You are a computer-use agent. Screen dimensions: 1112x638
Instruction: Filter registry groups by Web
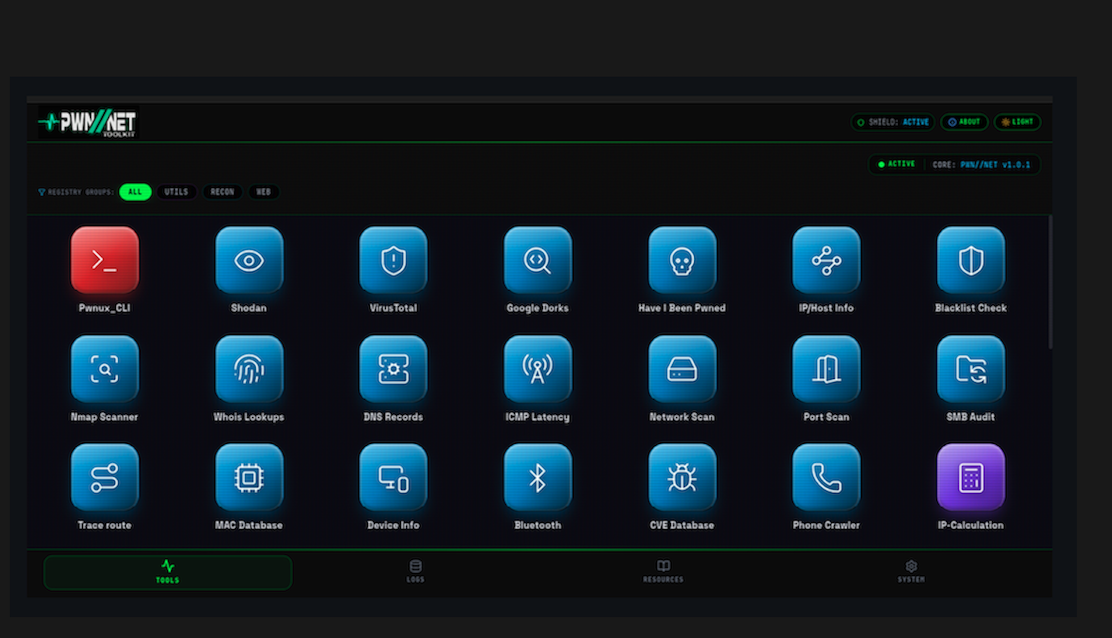[x=263, y=192]
